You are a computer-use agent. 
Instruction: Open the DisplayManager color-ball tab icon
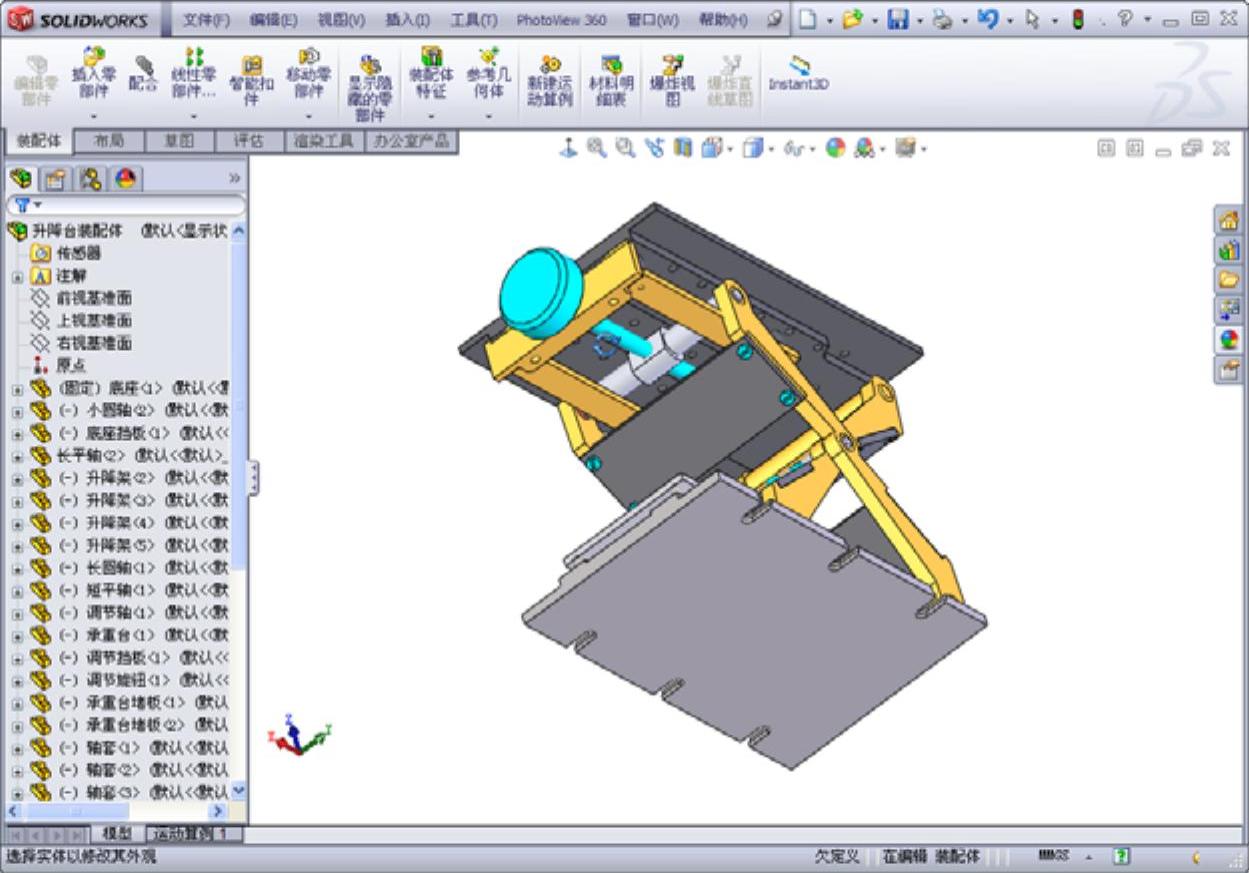tap(125, 179)
